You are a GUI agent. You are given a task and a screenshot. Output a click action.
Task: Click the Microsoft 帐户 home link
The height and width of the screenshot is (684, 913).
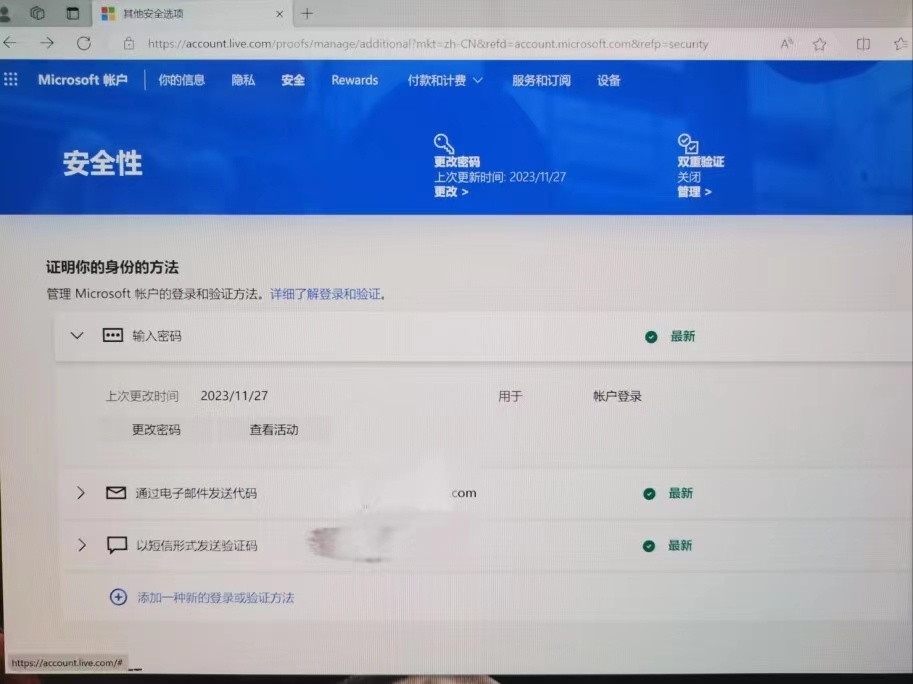[x=83, y=80]
